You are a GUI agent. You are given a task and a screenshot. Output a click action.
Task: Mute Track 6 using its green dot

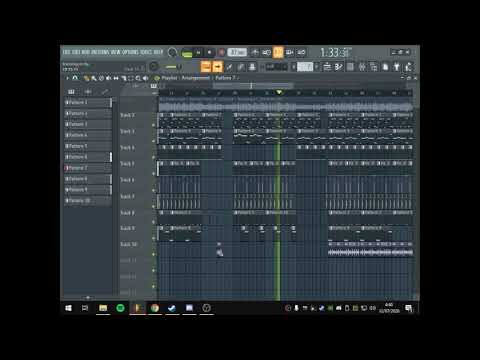coord(154,190)
